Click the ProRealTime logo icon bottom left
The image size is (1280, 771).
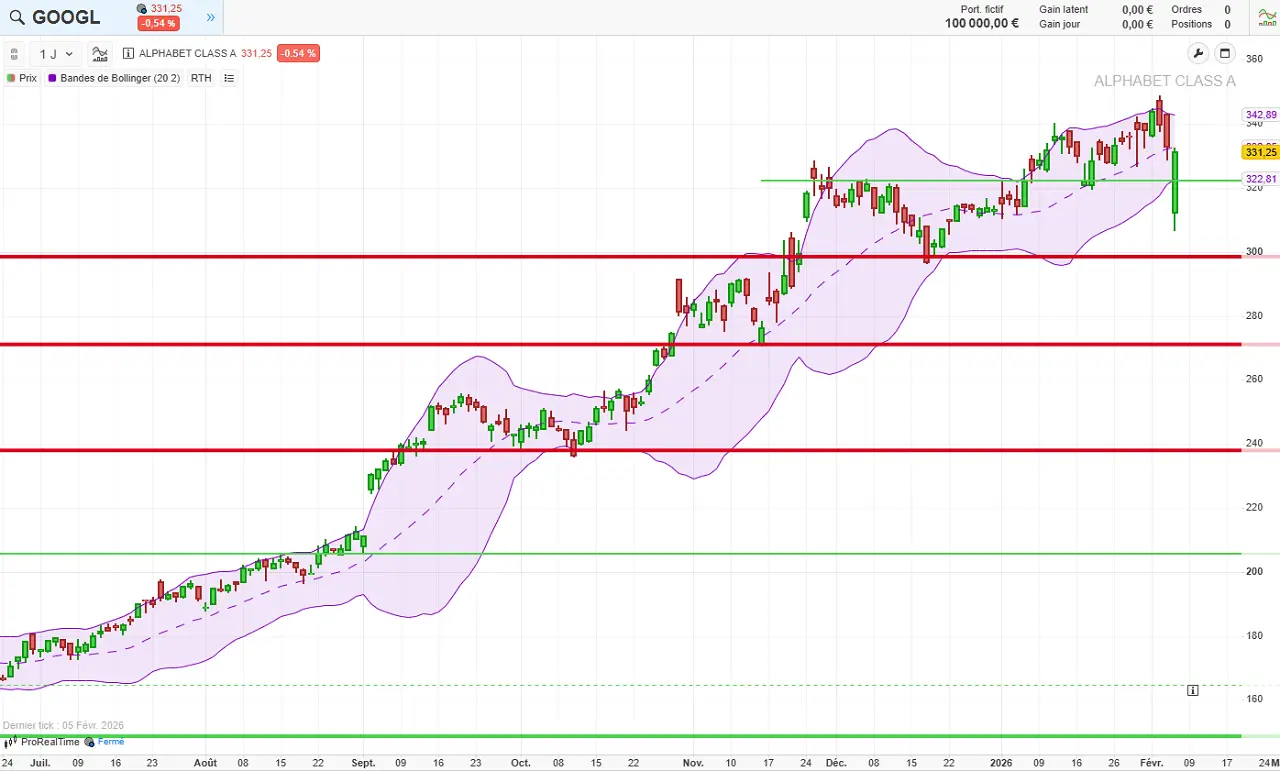coord(10,742)
